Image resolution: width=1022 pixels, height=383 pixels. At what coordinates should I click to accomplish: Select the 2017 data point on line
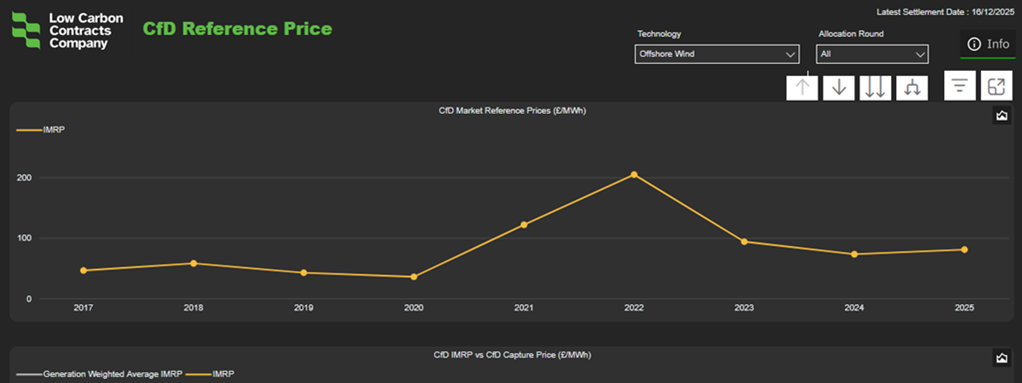click(83, 270)
